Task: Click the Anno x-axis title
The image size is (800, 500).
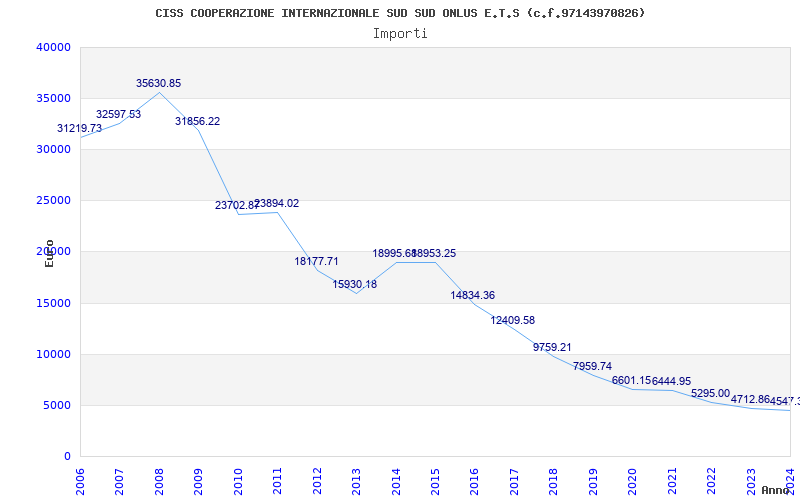Action: click(775, 490)
